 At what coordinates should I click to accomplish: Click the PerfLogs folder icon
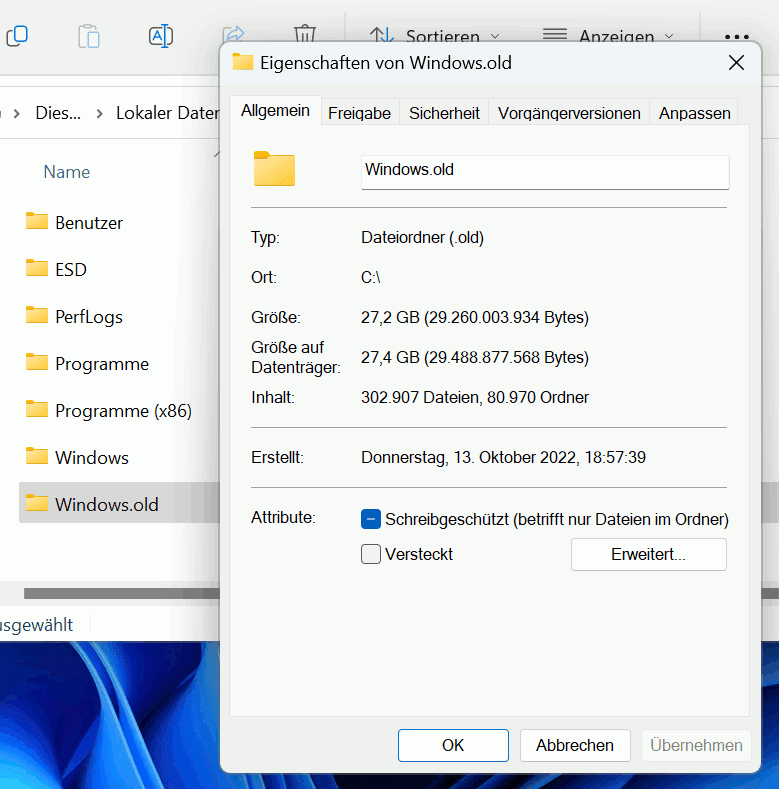point(37,316)
